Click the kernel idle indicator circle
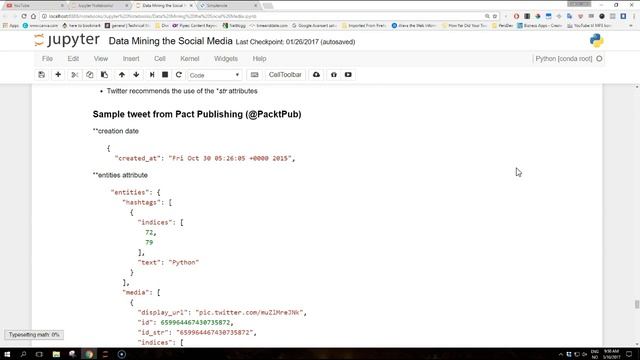 coord(599,59)
